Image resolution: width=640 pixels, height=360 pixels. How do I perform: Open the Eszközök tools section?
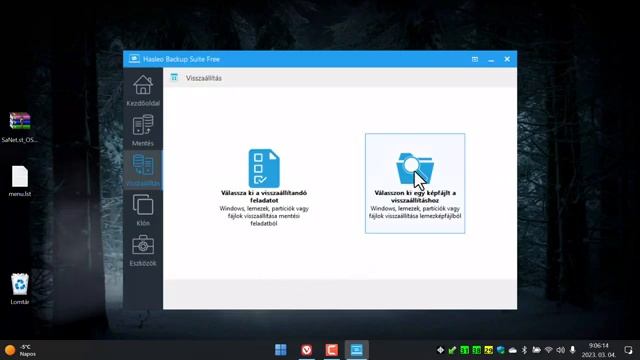pyautogui.click(x=143, y=250)
